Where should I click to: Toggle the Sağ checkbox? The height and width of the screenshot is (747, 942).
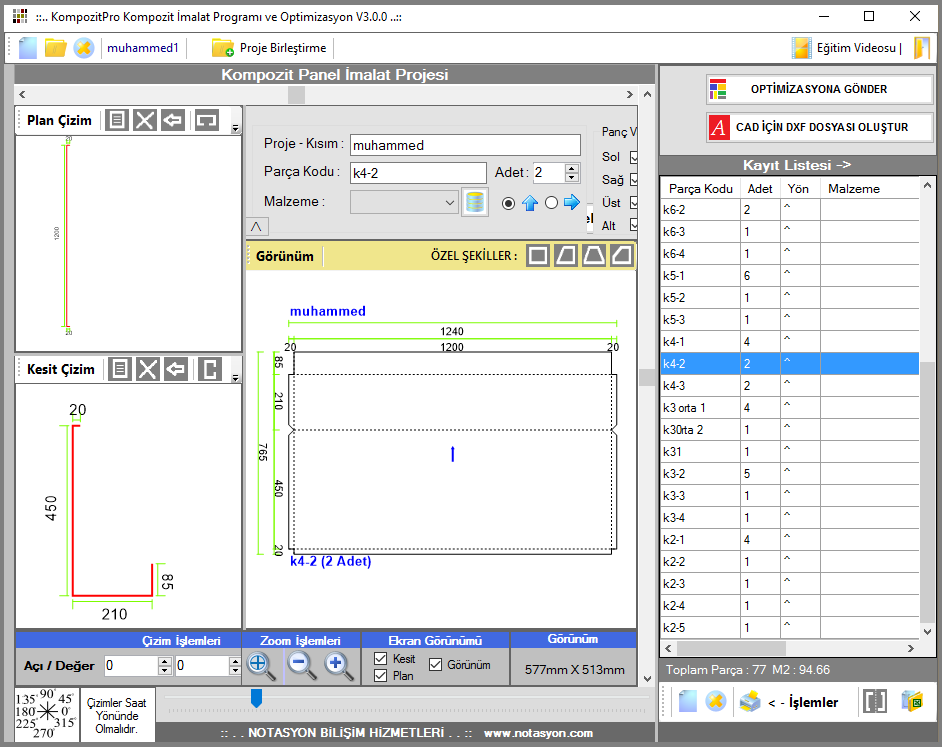click(633, 180)
